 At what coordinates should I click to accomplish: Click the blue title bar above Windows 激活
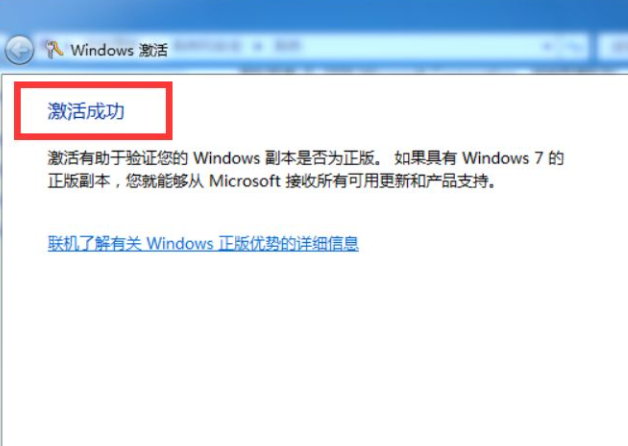tap(314, 14)
